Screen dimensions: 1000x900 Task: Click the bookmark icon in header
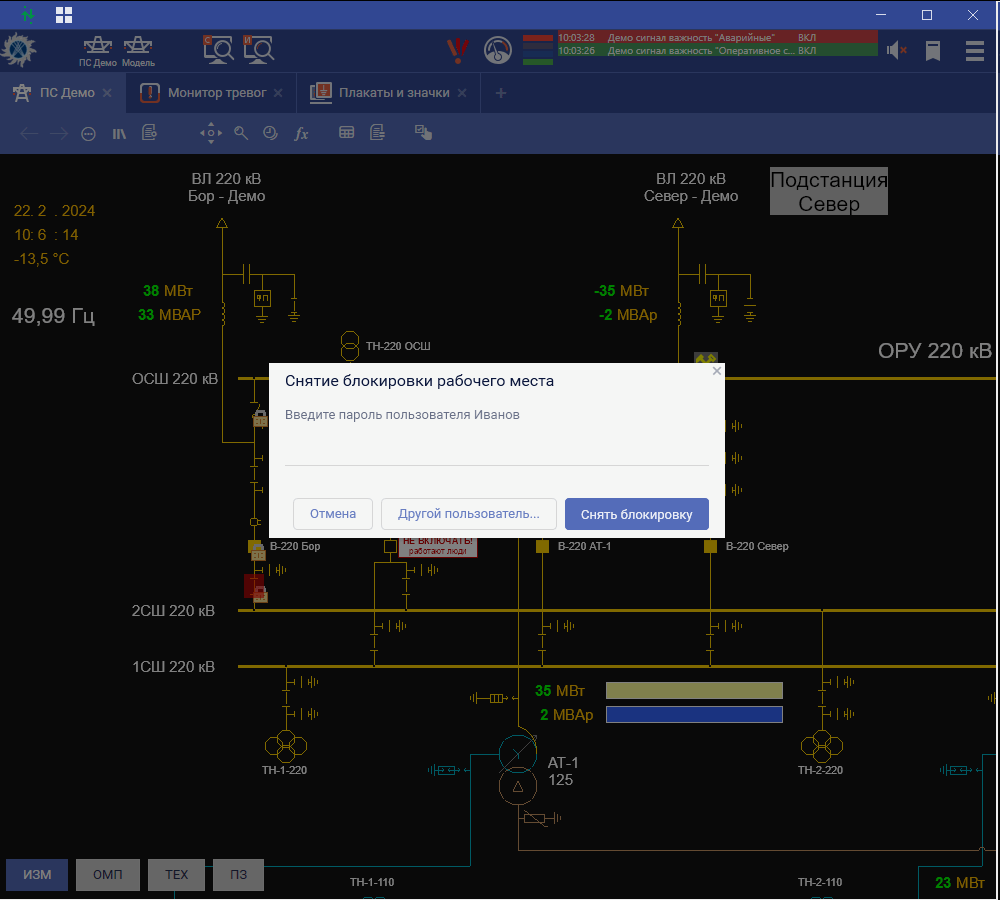coord(933,50)
